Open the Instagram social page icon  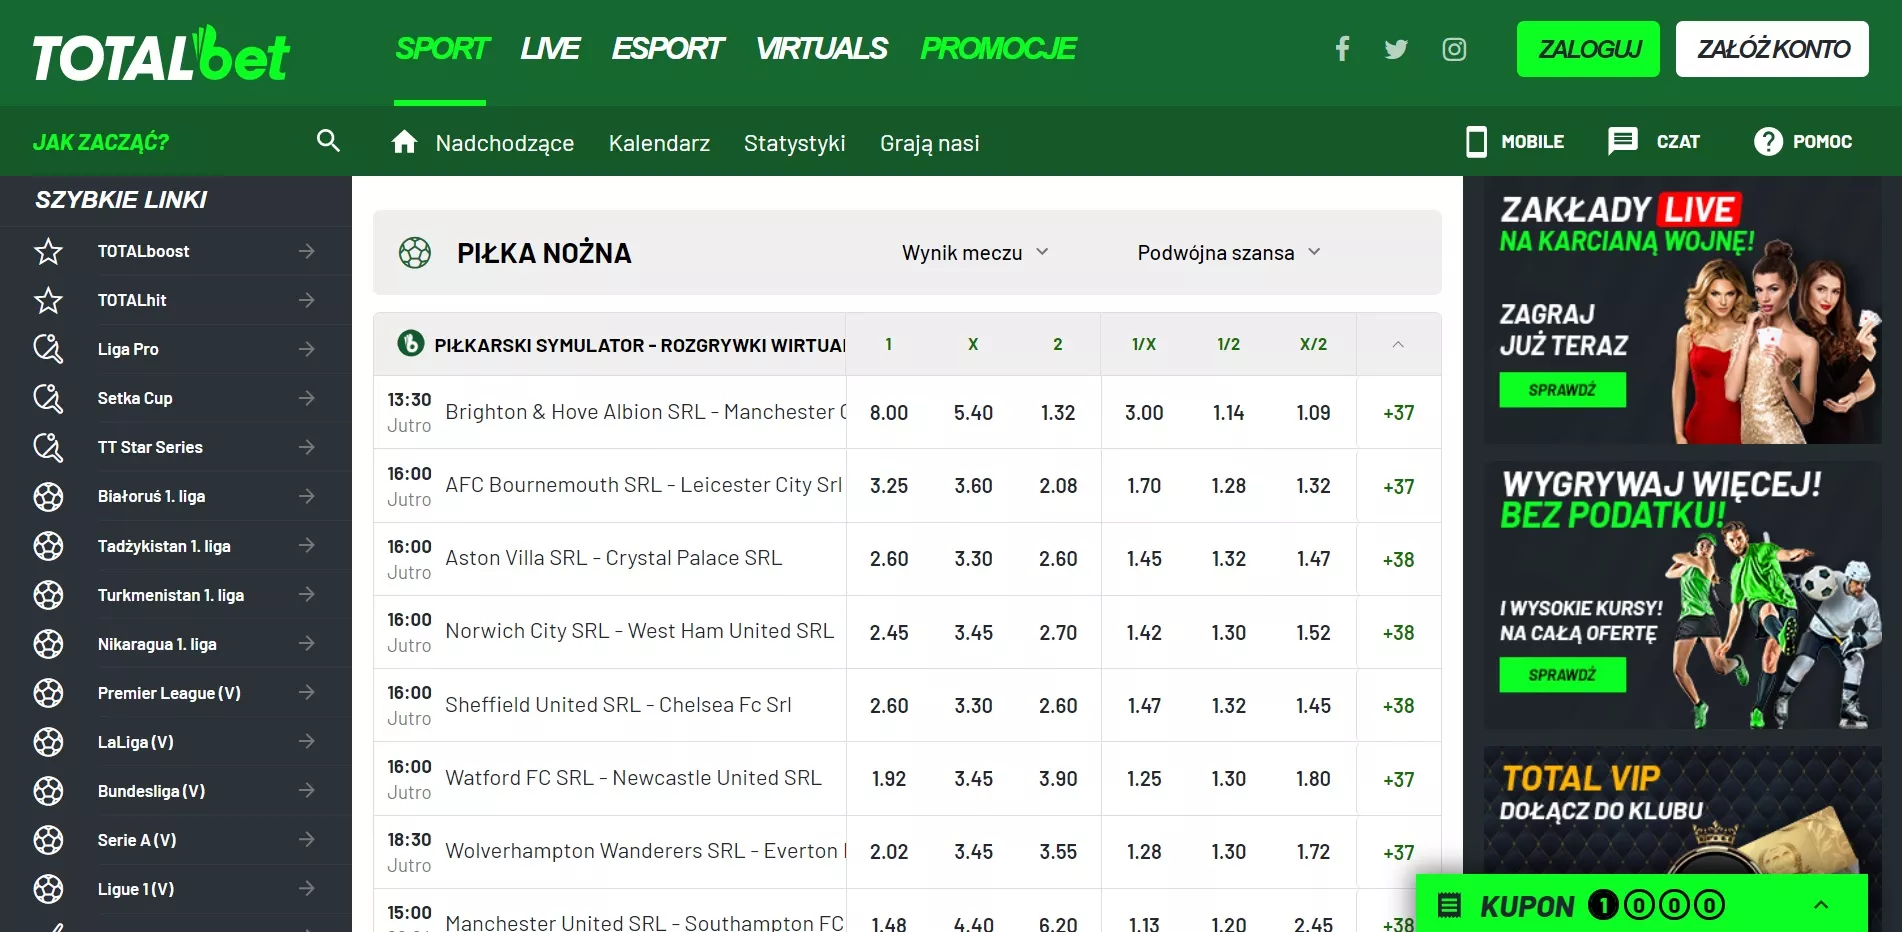click(x=1454, y=49)
